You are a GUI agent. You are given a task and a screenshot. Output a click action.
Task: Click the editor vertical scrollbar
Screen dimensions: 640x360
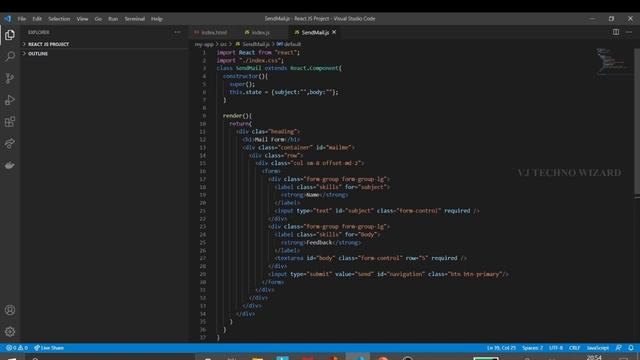click(x=636, y=122)
